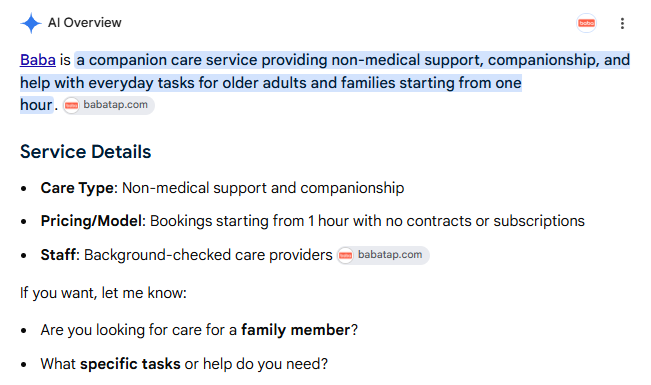Click the Staff bullet label

(x=60, y=255)
